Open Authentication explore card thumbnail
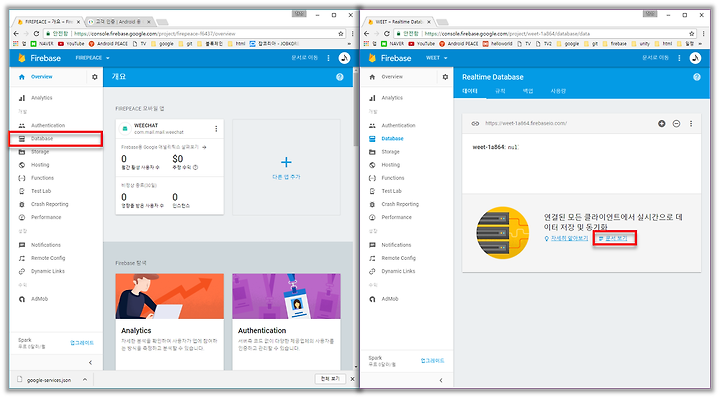The width and height of the screenshot is (720, 398). tap(287, 297)
